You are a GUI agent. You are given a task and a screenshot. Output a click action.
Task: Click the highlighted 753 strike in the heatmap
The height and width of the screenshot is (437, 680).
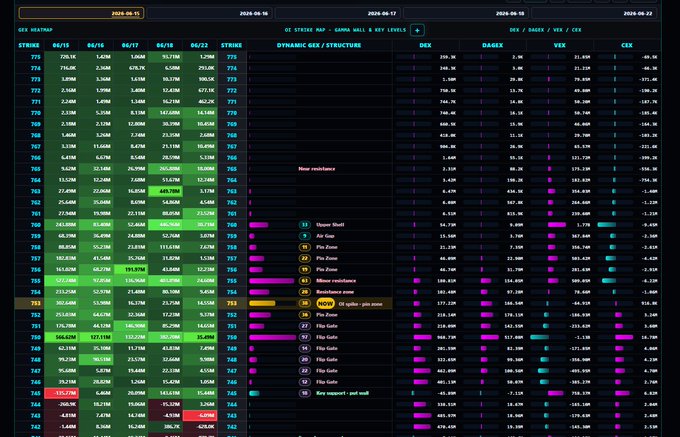tap(36, 303)
